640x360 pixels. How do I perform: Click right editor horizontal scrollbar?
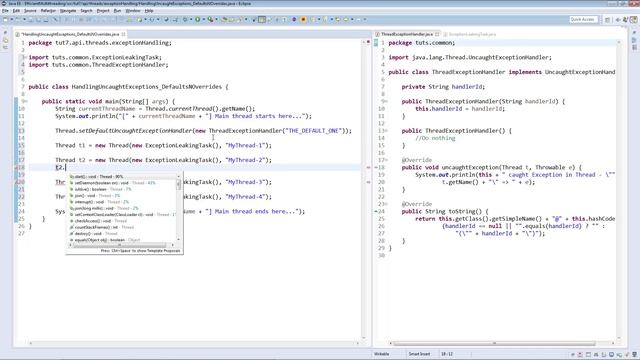pos(494,343)
